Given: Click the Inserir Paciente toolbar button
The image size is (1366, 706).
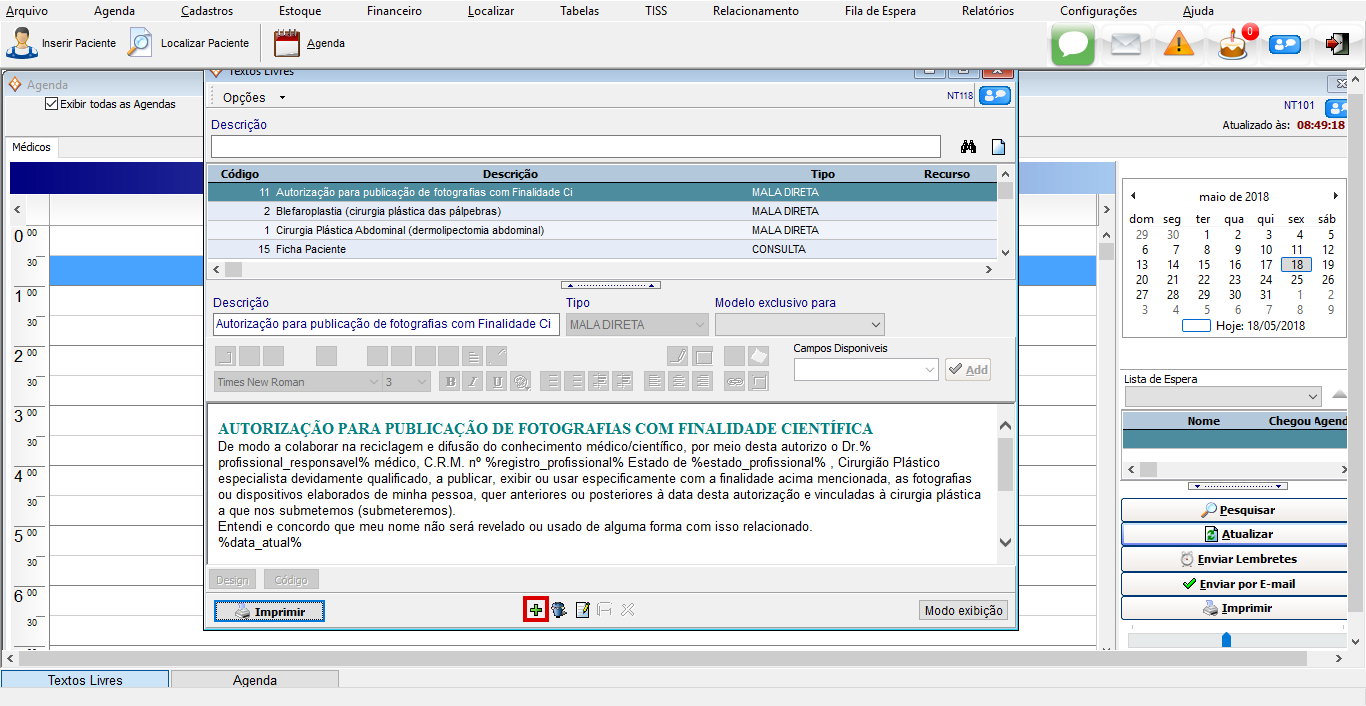Looking at the screenshot, I should click(x=62, y=44).
